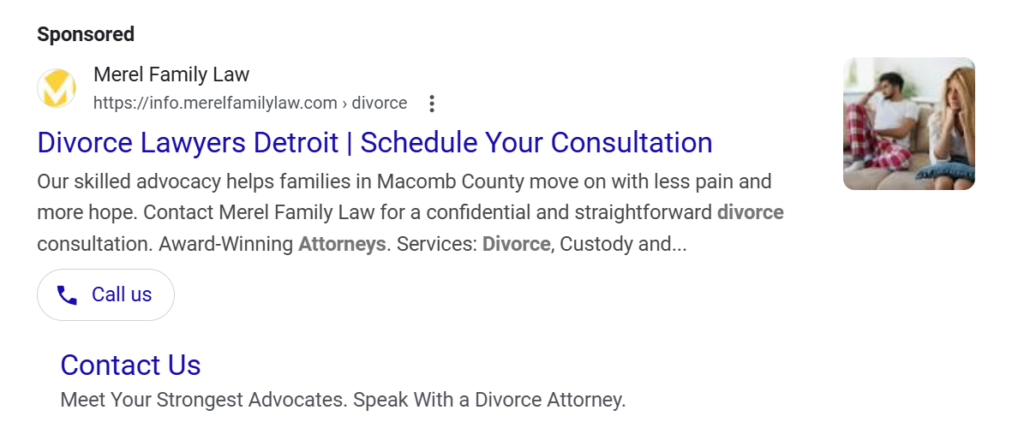Click the bold "Divorce" after "Services:"
Image resolution: width=1024 pixels, height=422 pixels.
click(x=516, y=244)
